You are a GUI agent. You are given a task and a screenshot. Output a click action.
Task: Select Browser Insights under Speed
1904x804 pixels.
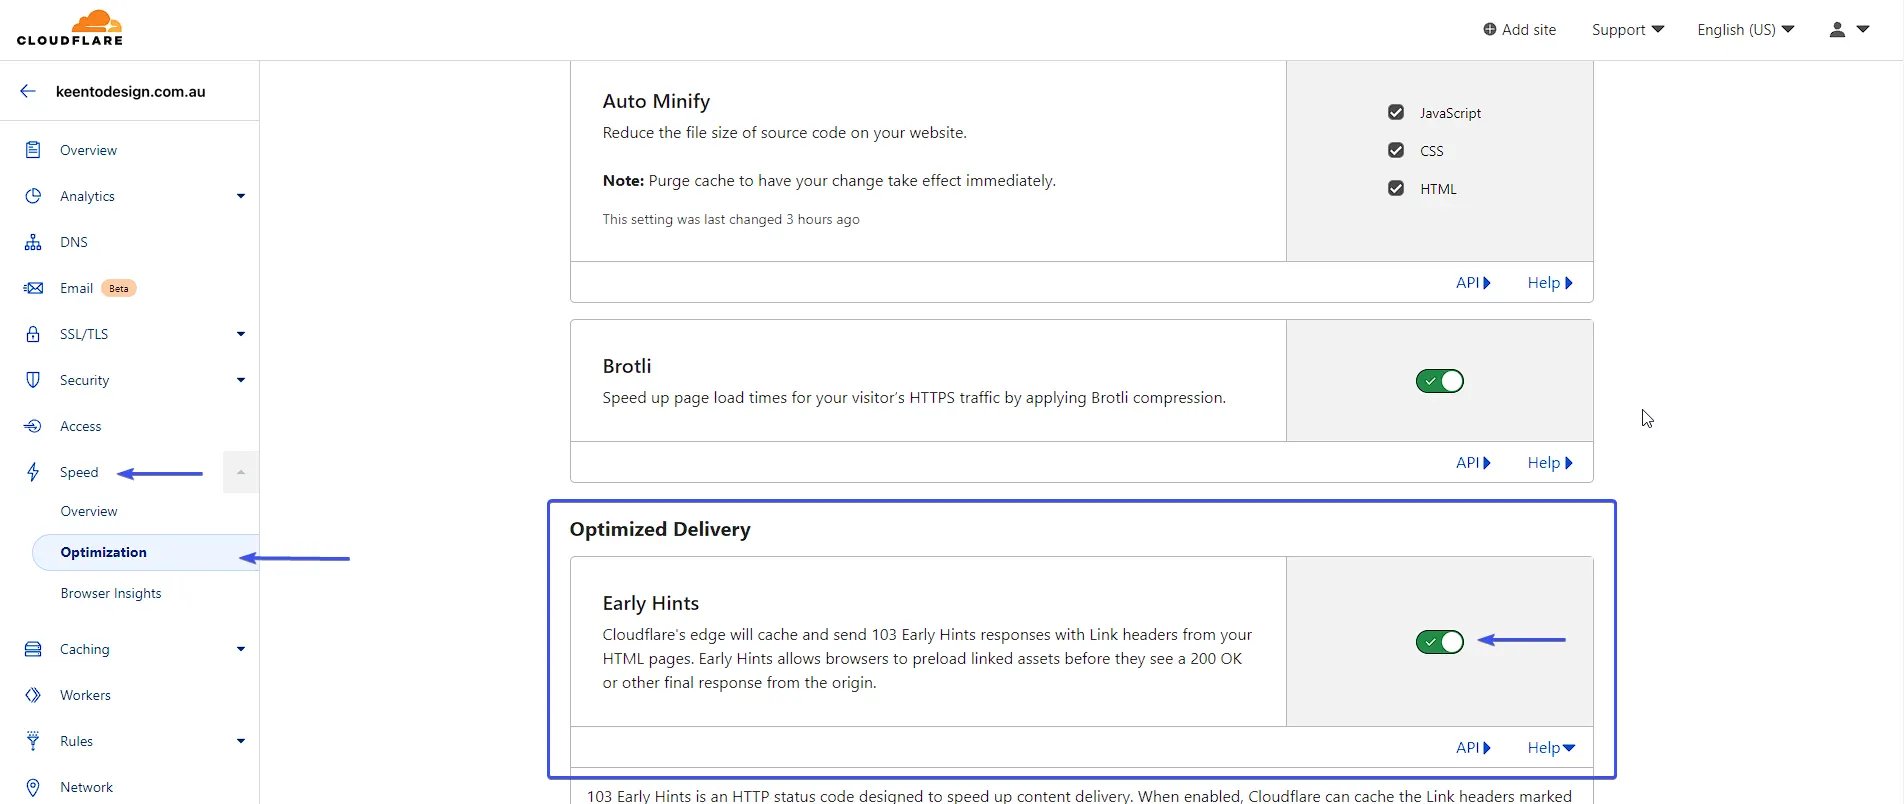pyautogui.click(x=111, y=593)
